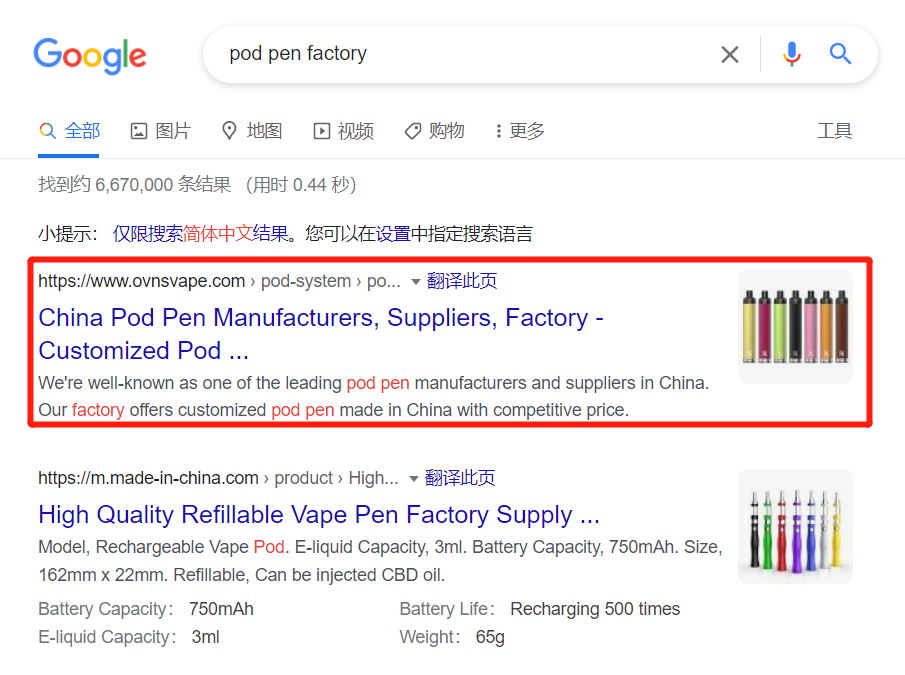The image size is (905, 675).
Task: Start voice search with microphone icon
Action: click(792, 54)
